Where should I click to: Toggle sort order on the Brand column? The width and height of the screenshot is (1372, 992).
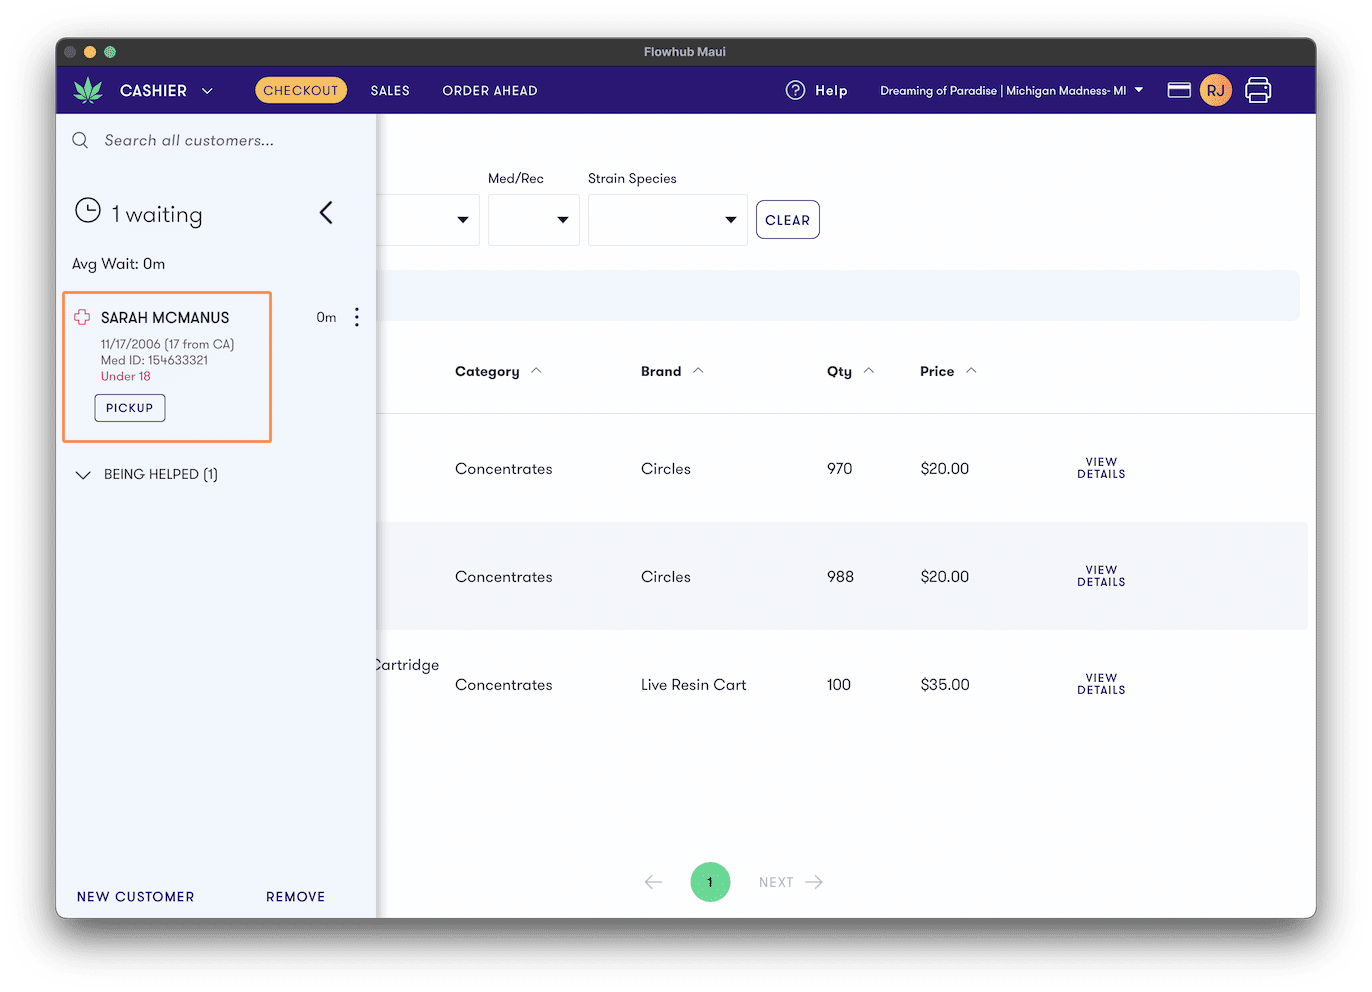pyautogui.click(x=700, y=370)
